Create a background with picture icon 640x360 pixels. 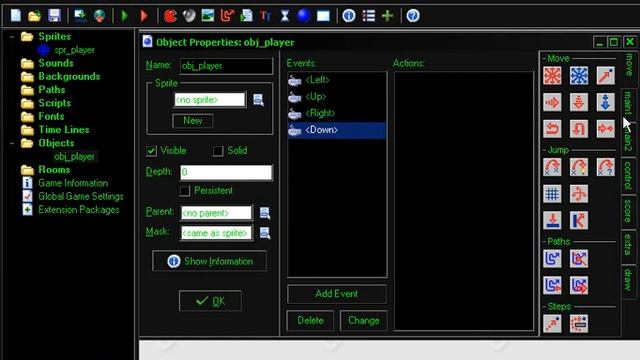pyautogui.click(x=208, y=16)
